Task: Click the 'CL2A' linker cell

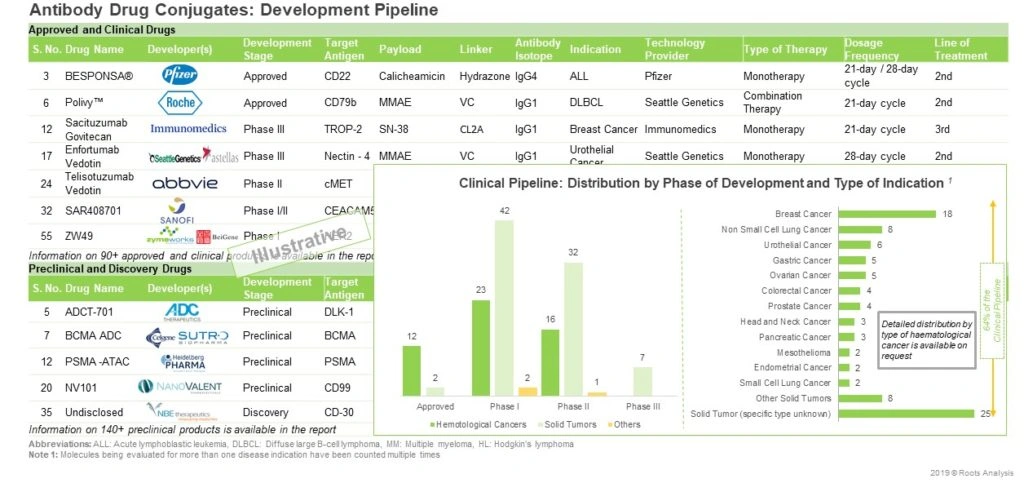Action: 473,129
